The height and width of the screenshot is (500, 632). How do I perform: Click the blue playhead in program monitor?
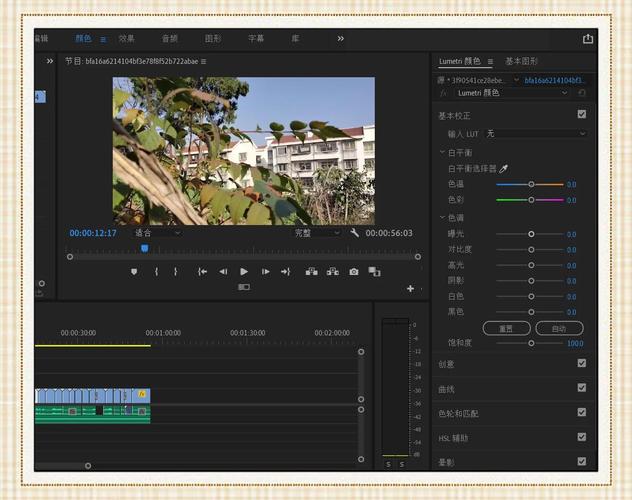coord(145,248)
